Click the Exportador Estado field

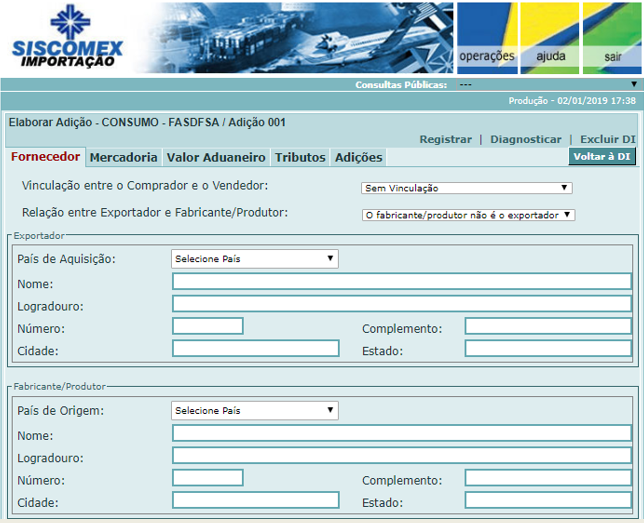(x=548, y=348)
